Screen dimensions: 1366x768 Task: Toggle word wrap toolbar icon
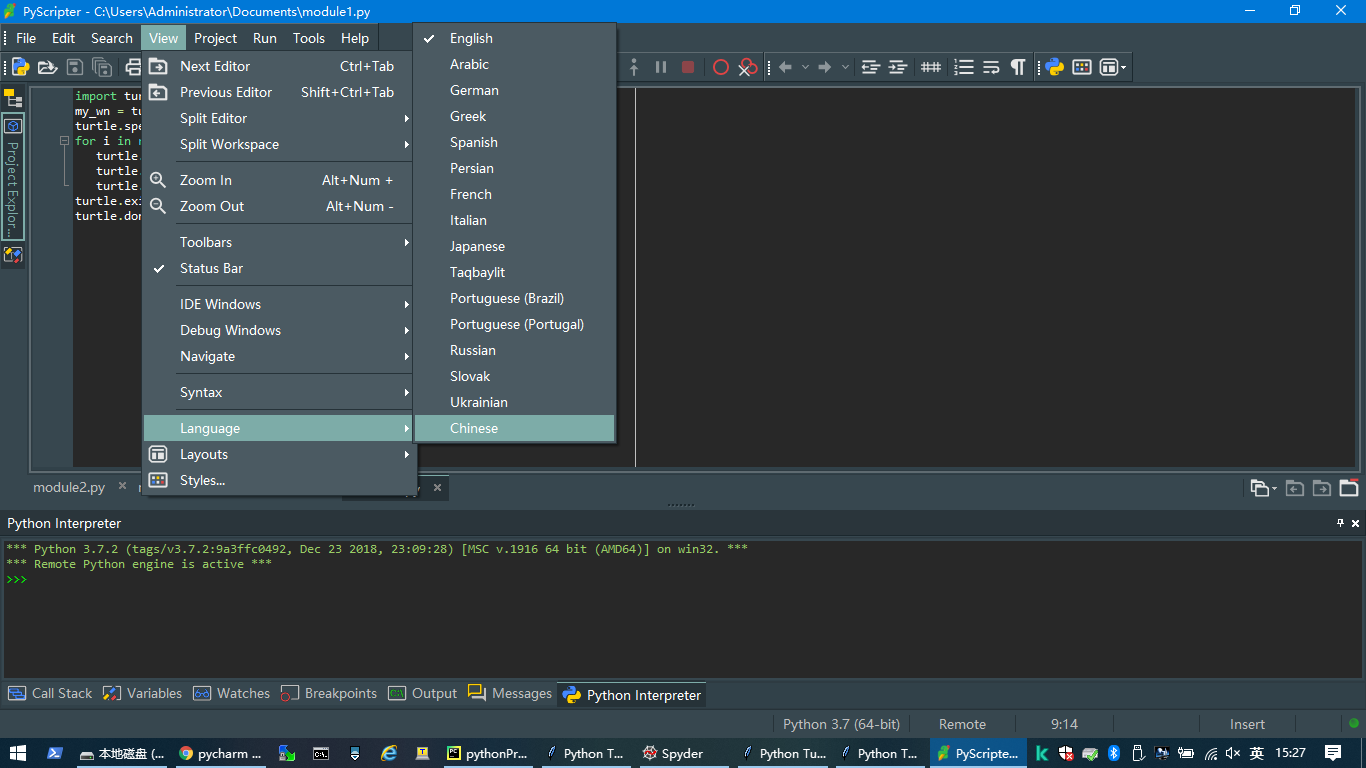[x=991, y=67]
